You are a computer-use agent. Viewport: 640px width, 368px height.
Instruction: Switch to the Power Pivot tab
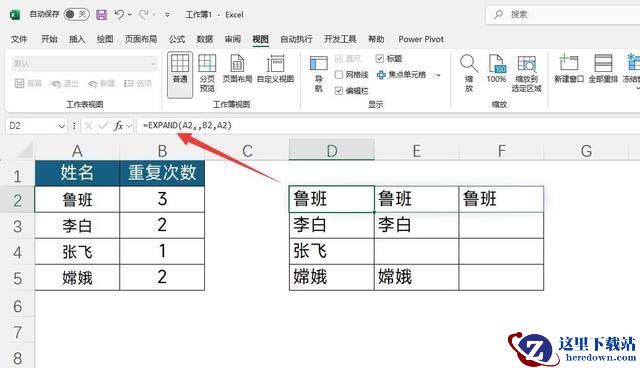tap(421, 39)
